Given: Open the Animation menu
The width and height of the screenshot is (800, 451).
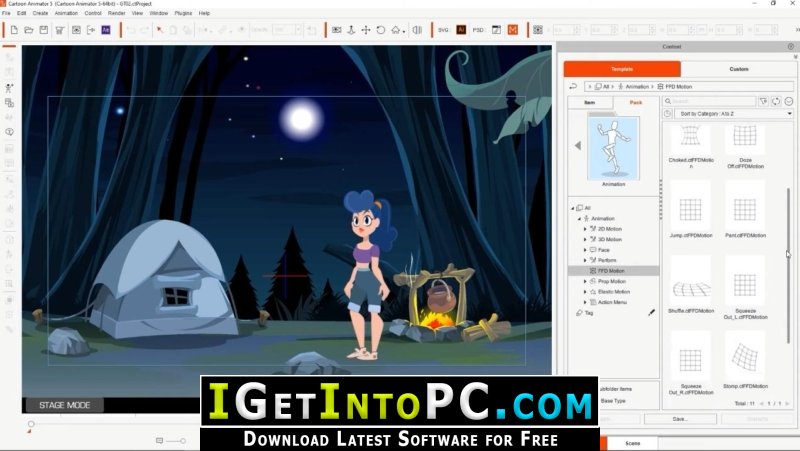Looking at the screenshot, I should coord(66,13).
